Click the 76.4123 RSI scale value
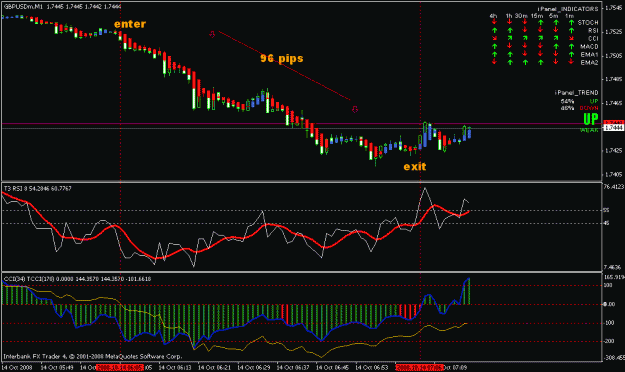625x372 pixels. click(x=614, y=186)
